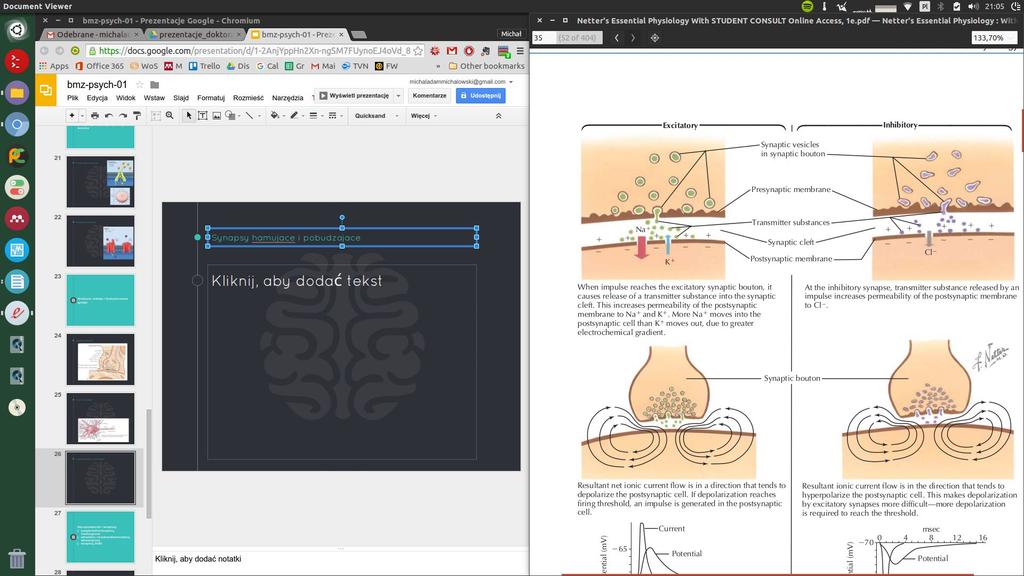The width and height of the screenshot is (1024, 576).
Task: Switch to the Odebrane Gmail tab
Action: (x=93, y=35)
